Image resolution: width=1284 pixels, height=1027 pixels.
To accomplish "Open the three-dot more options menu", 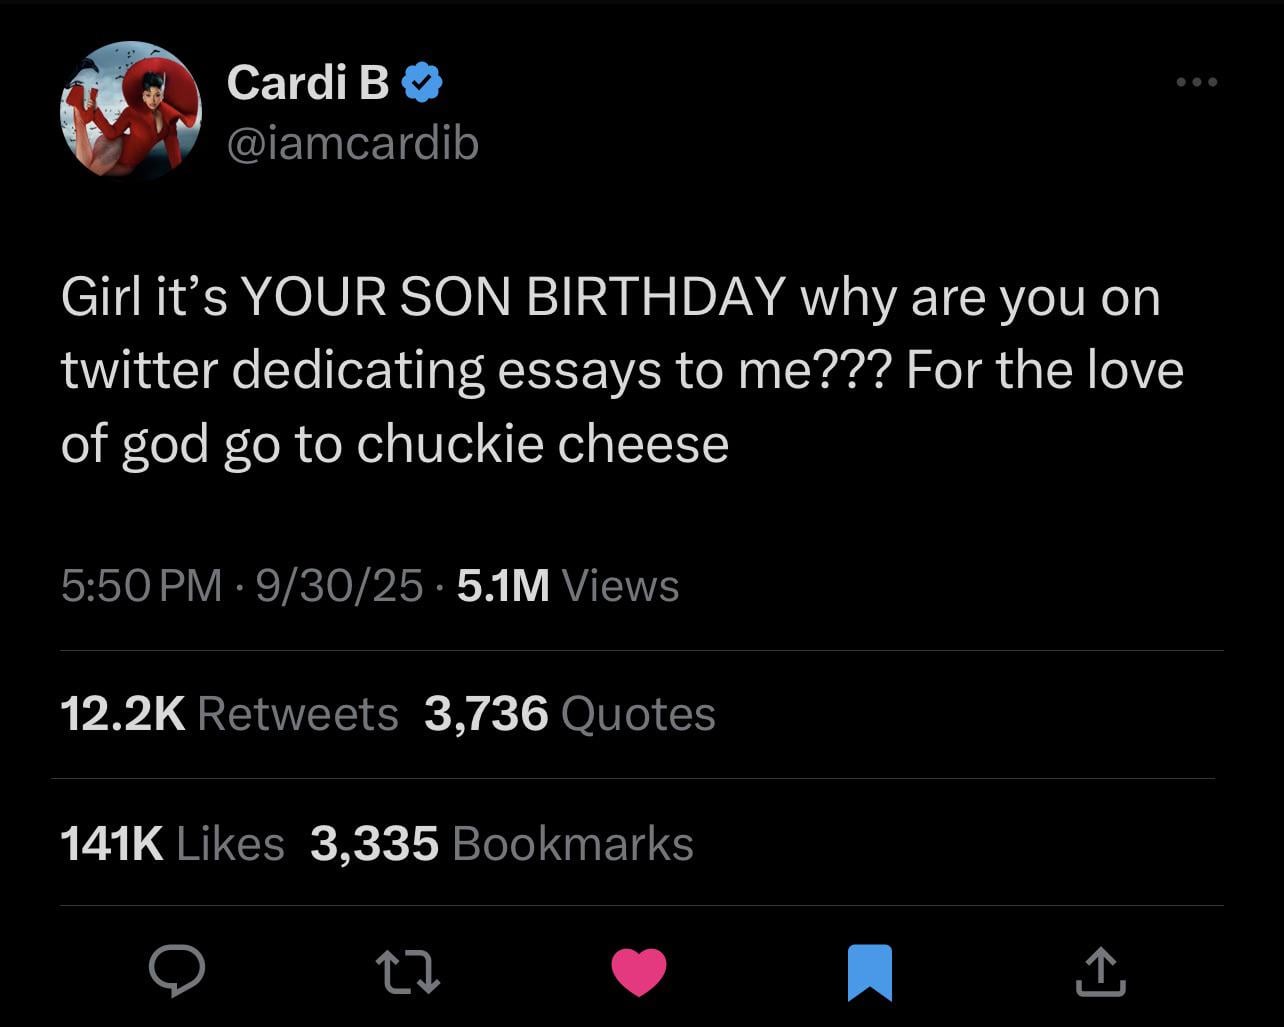I will click(x=1197, y=82).
